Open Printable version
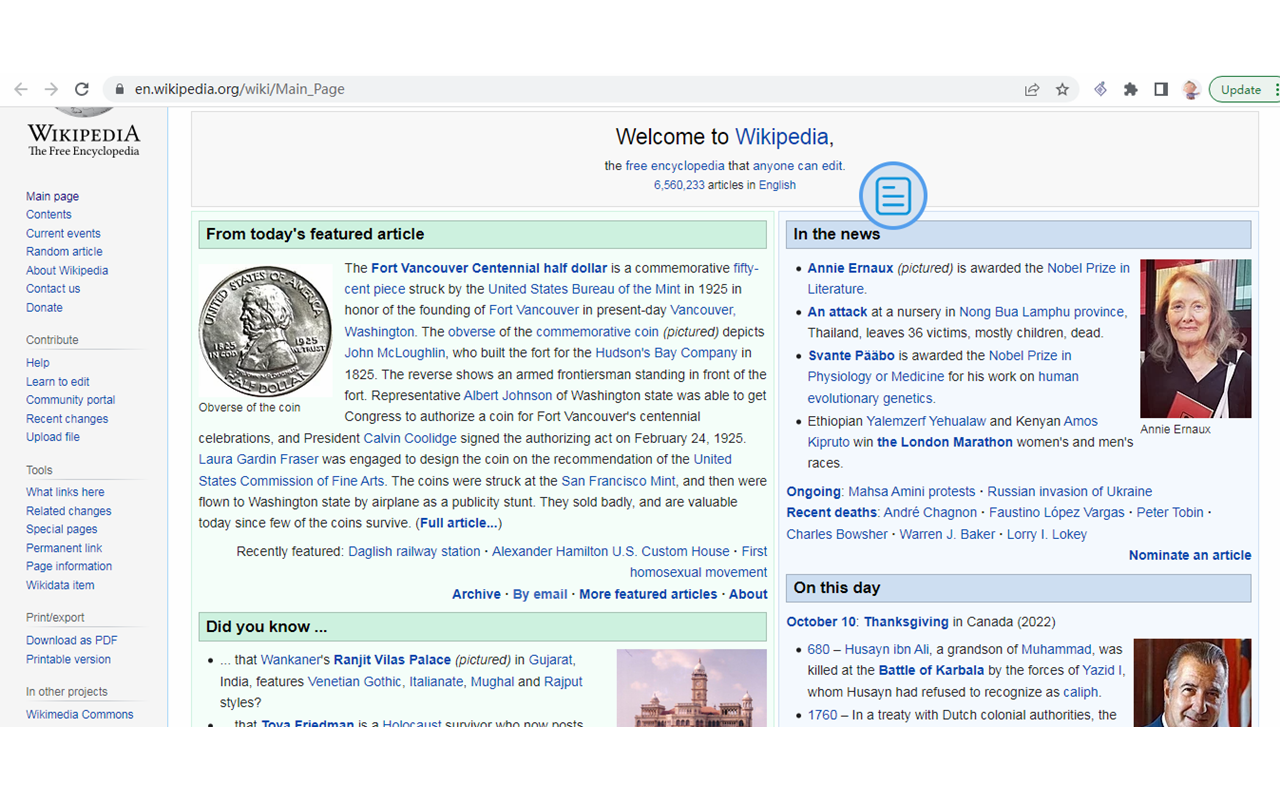Image resolution: width=1280 pixels, height=800 pixels. [68, 659]
